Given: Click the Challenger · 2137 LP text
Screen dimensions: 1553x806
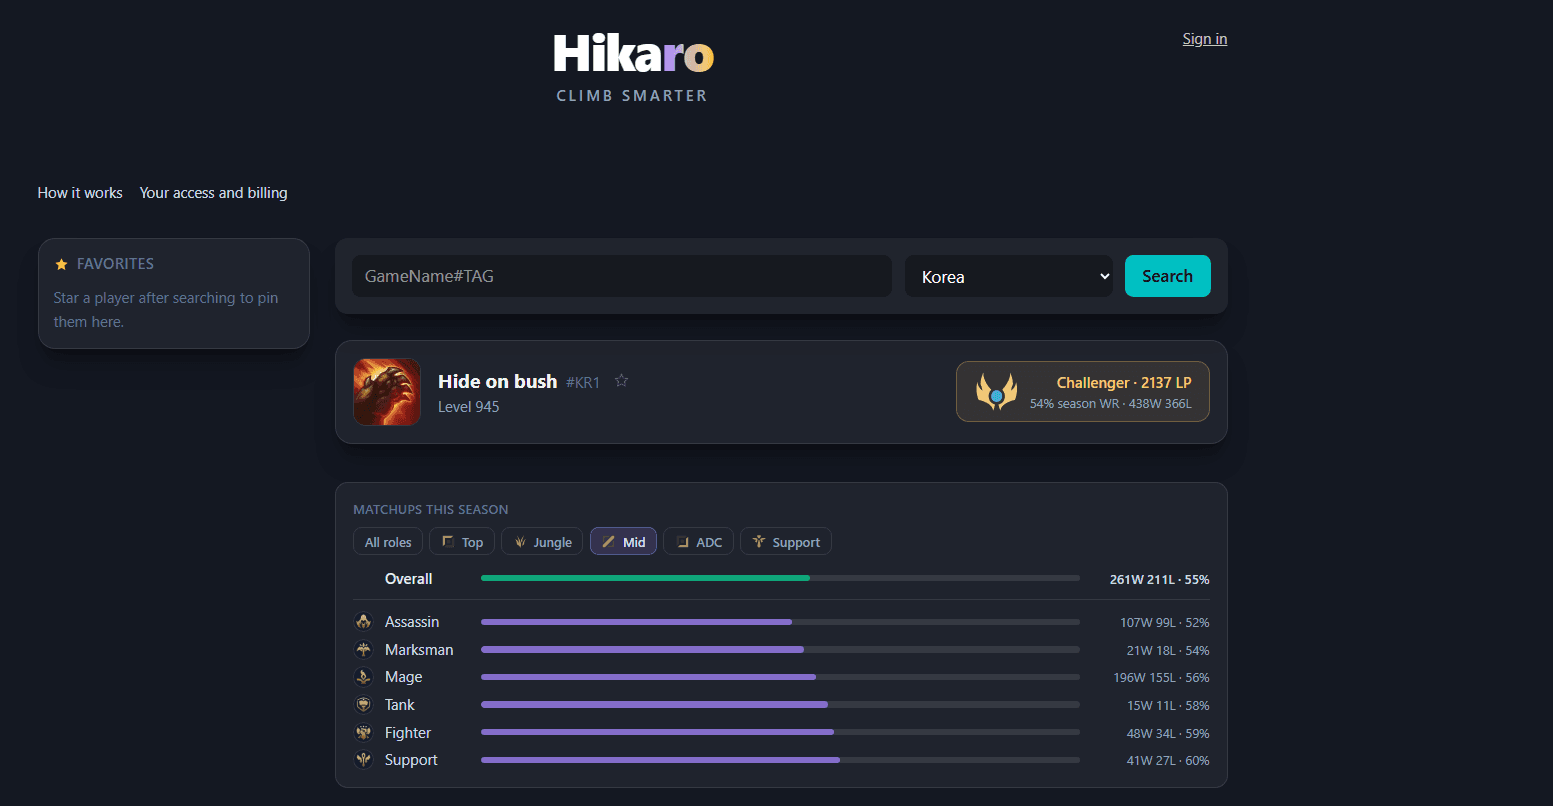Looking at the screenshot, I should coord(1124,383).
